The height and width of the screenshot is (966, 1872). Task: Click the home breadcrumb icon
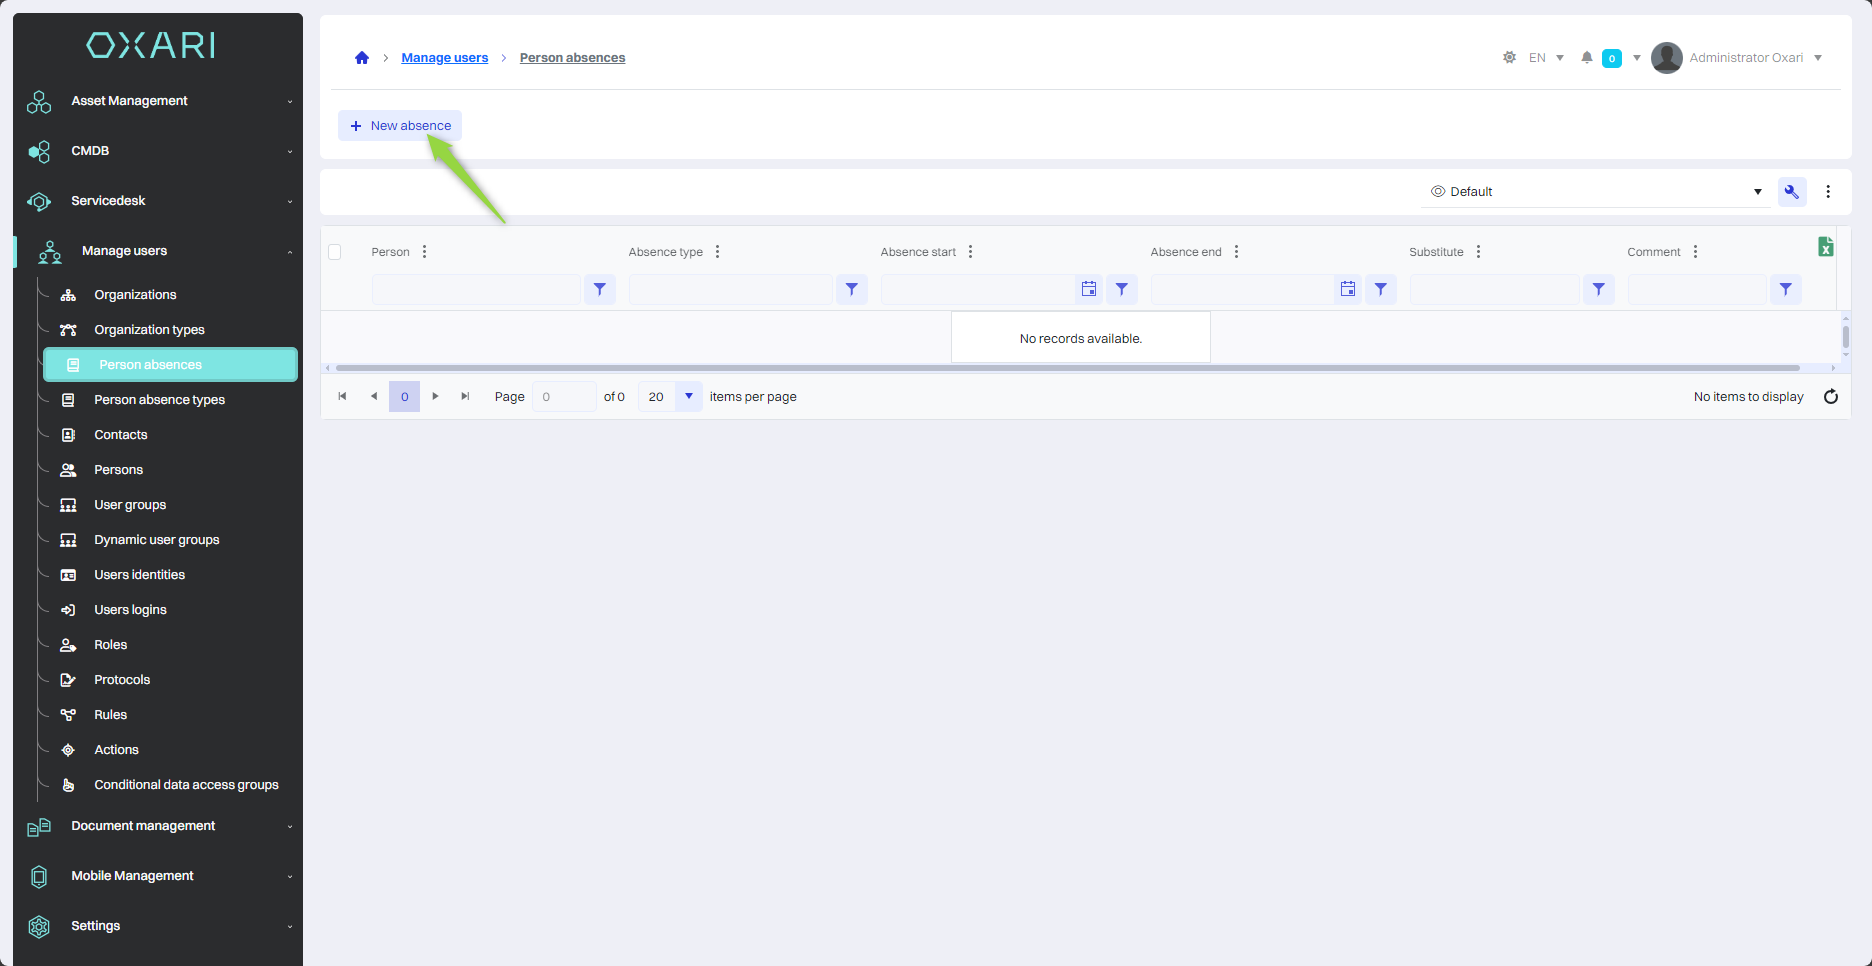[362, 58]
